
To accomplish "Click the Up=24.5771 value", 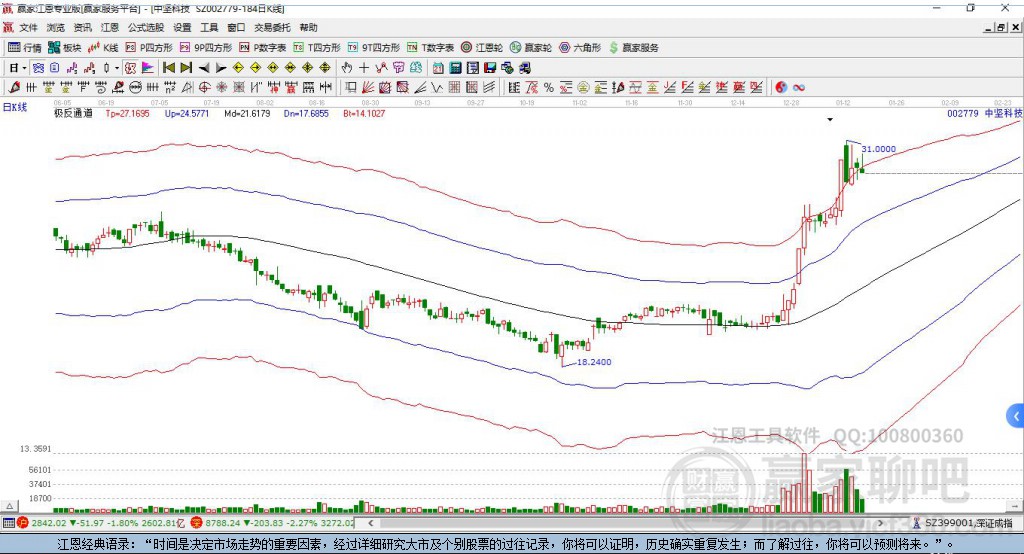I will [x=187, y=113].
